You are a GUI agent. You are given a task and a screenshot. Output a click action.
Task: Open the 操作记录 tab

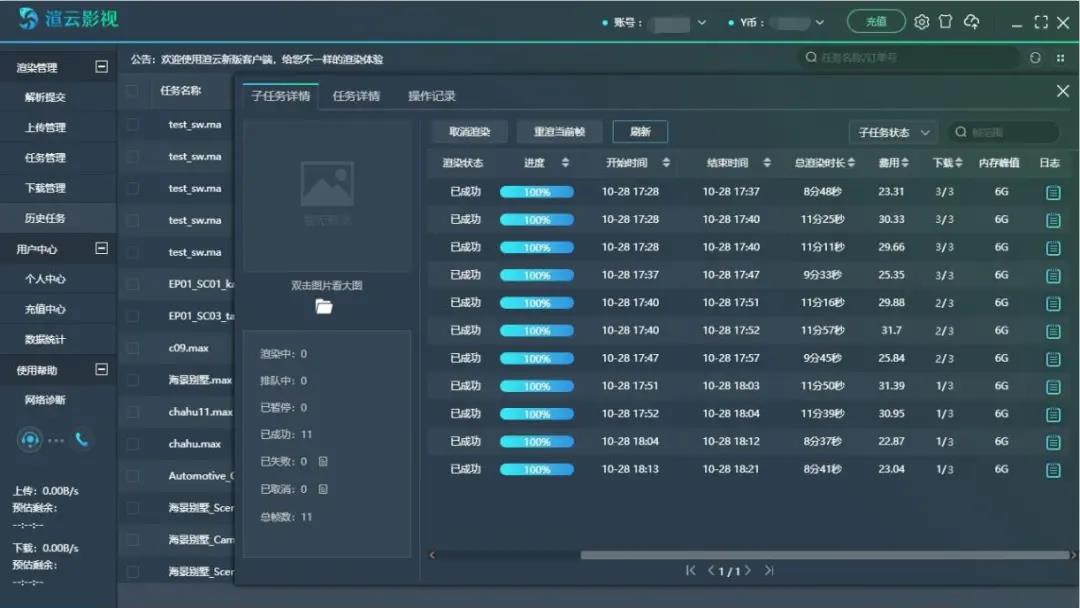point(431,96)
